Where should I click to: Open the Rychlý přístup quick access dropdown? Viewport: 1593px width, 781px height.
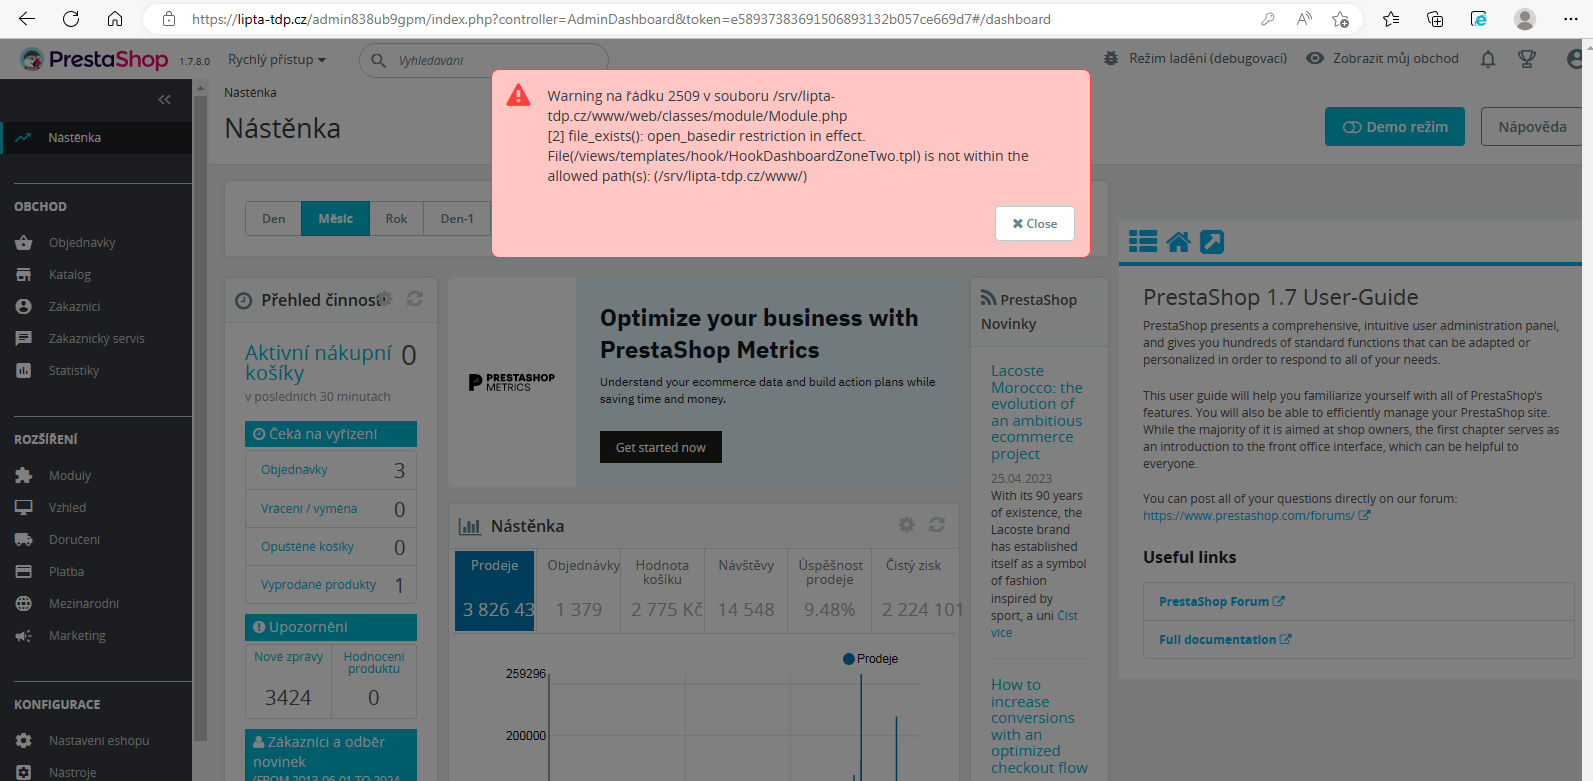pos(277,60)
